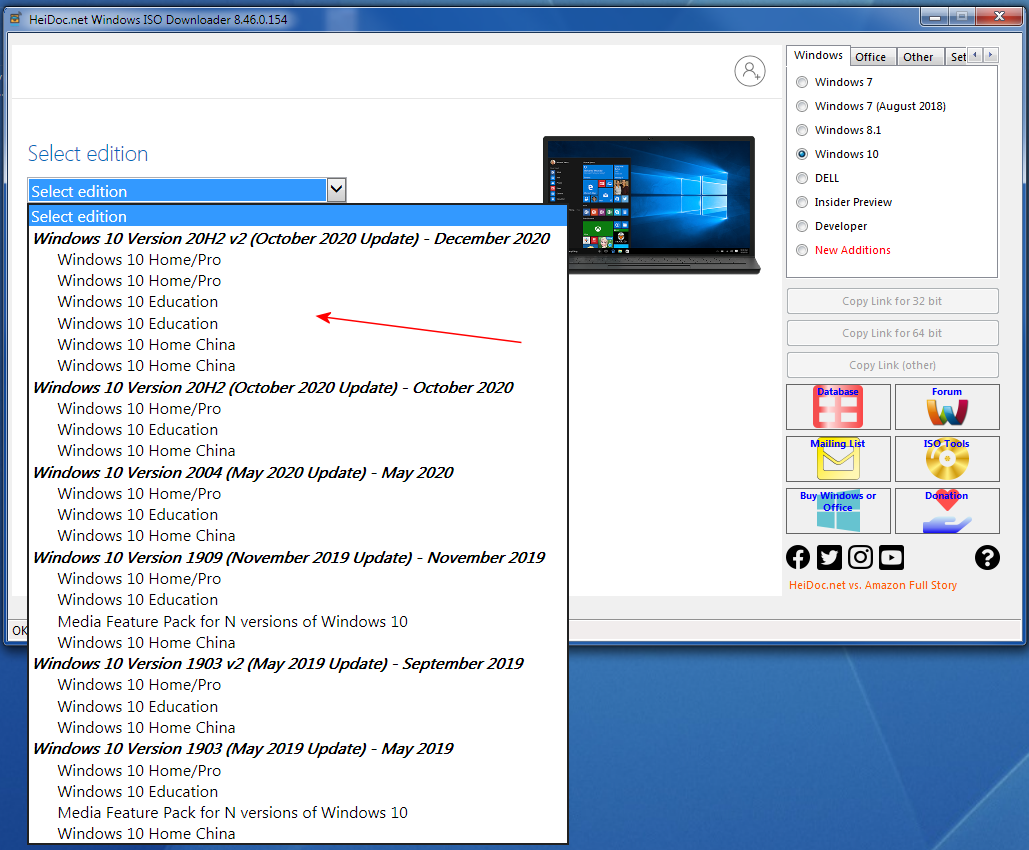Open the Mailing List envelope icon
The height and width of the screenshot is (850, 1029).
click(838, 459)
